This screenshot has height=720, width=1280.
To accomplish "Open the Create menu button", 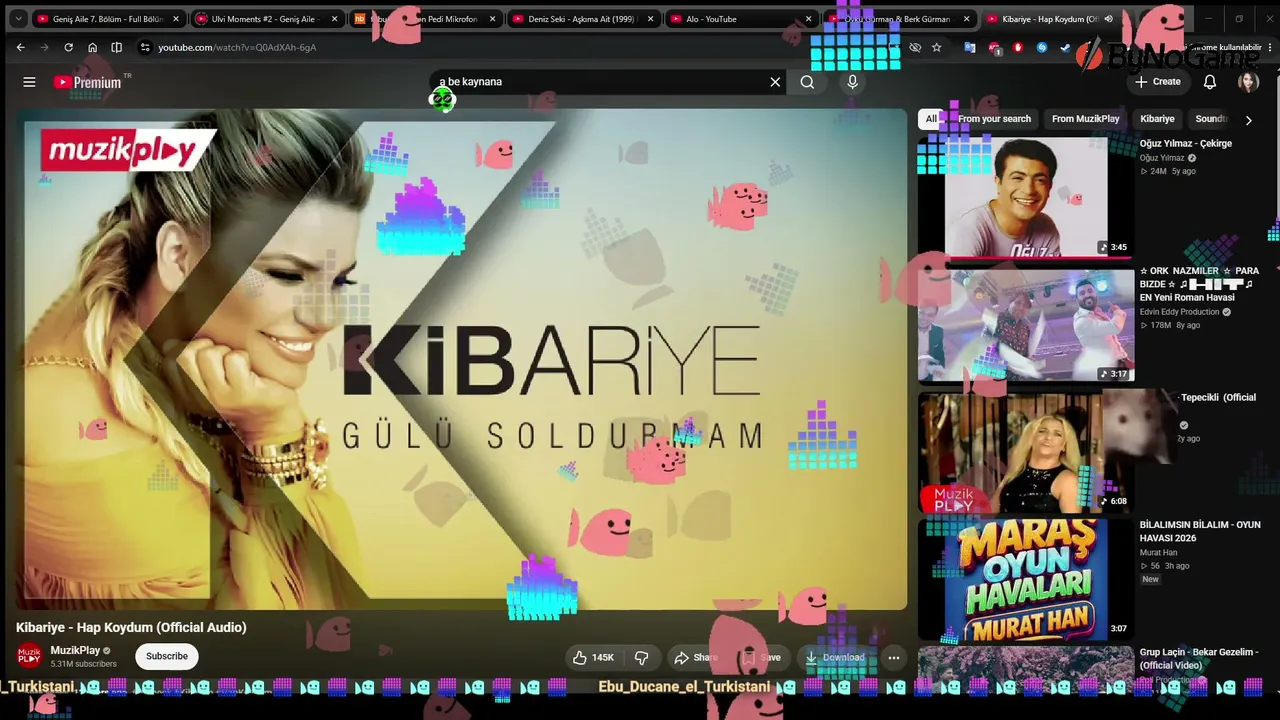I will click(1158, 82).
